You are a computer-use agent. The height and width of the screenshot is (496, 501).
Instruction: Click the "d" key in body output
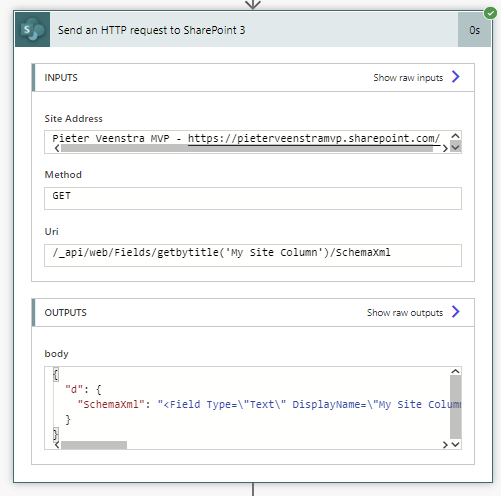pos(74,389)
